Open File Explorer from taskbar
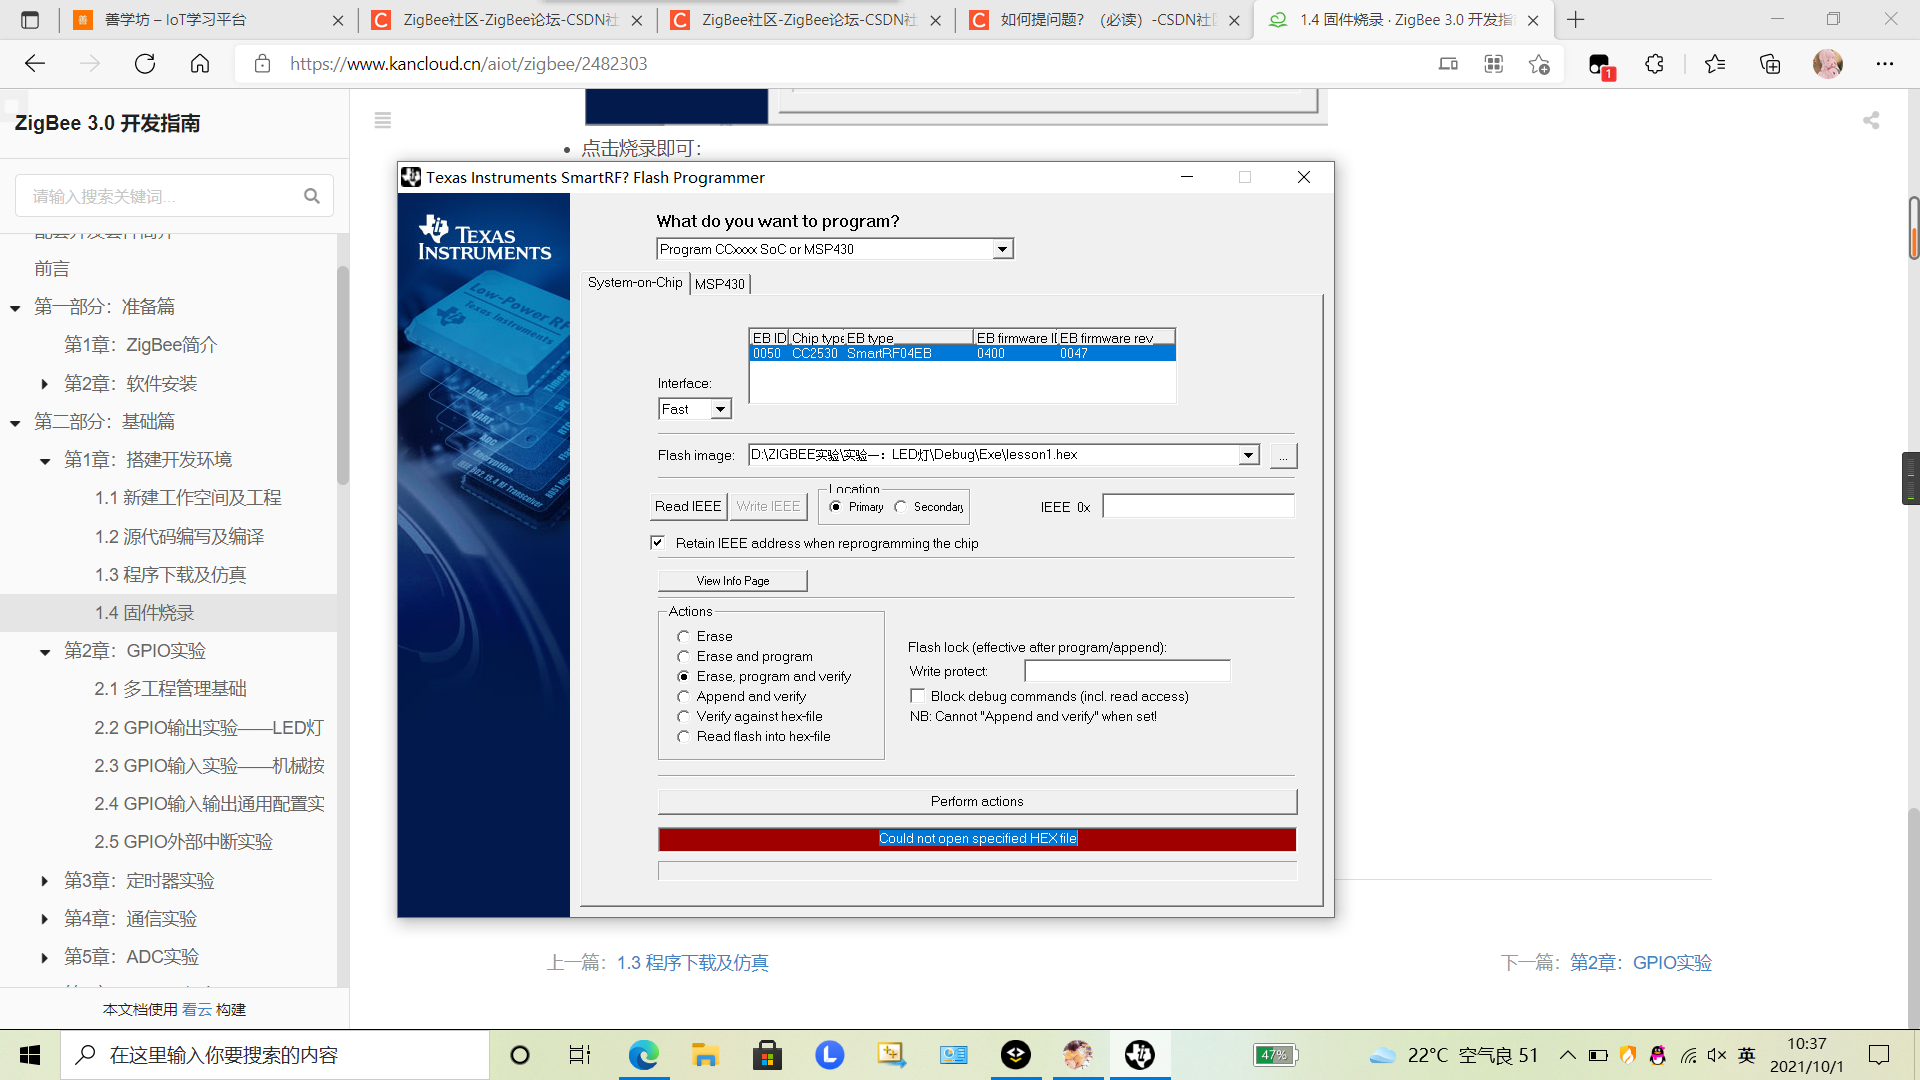Viewport: 1920px width, 1080px height. point(705,1055)
